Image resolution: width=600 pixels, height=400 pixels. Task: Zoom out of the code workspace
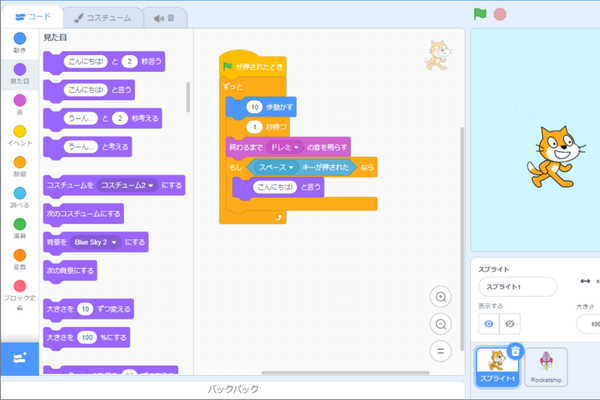coord(440,324)
